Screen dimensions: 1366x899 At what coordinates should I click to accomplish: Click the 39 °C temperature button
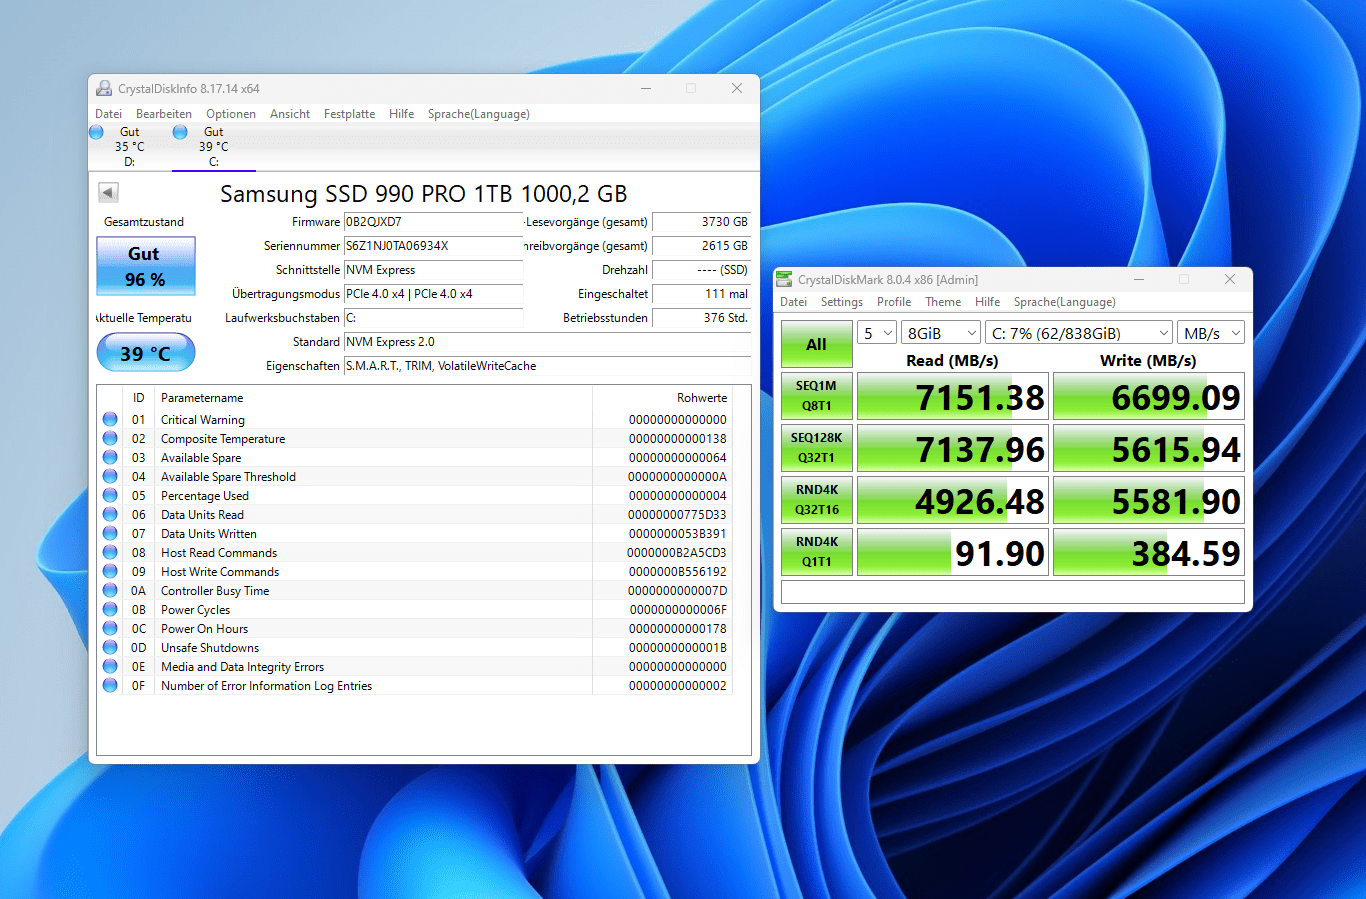tap(146, 353)
